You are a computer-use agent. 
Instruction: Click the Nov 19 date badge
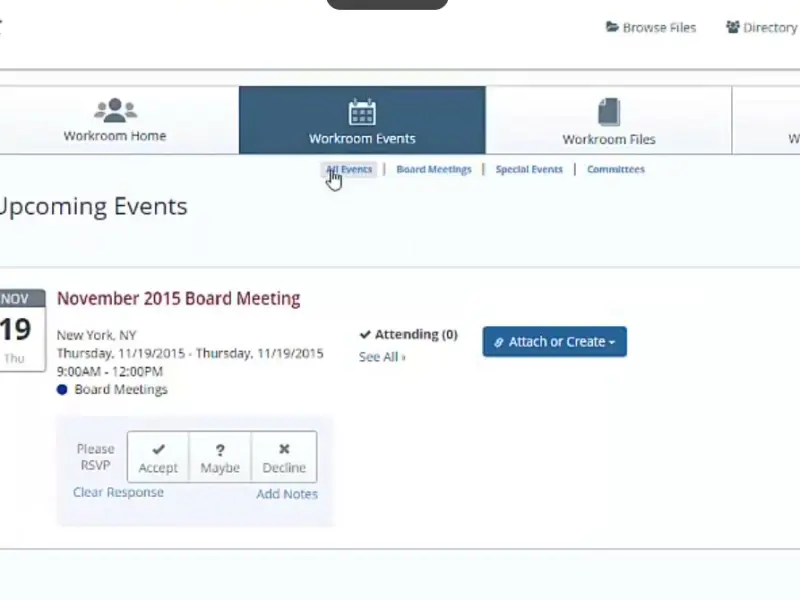[20, 329]
